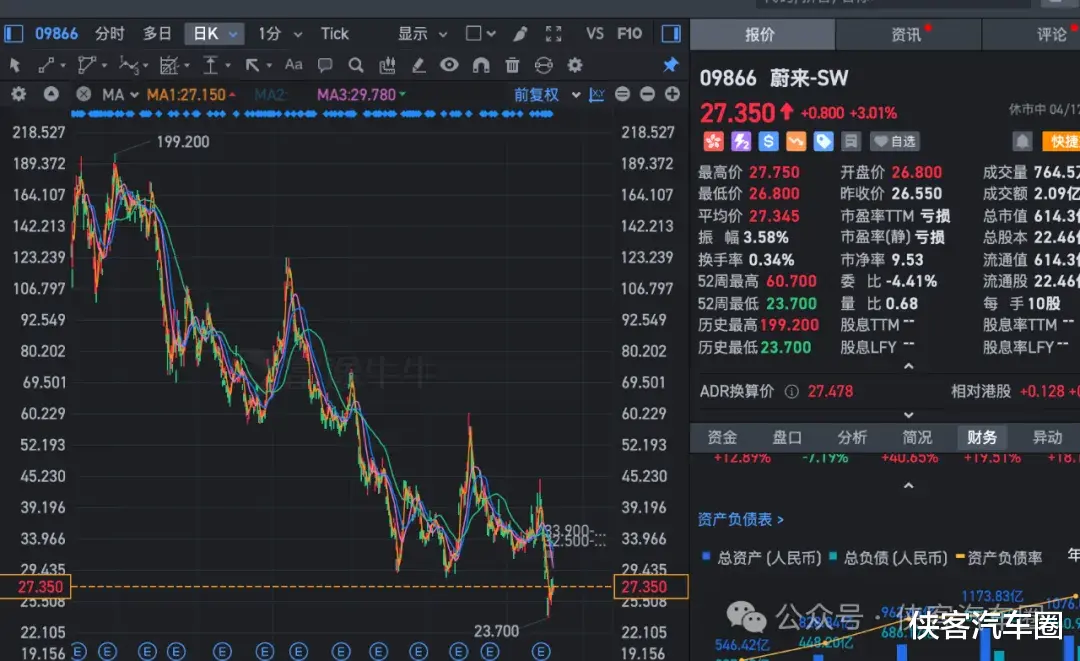This screenshot has width=1080, height=661.
Task: Switch to the Tick view
Action: click(335, 34)
